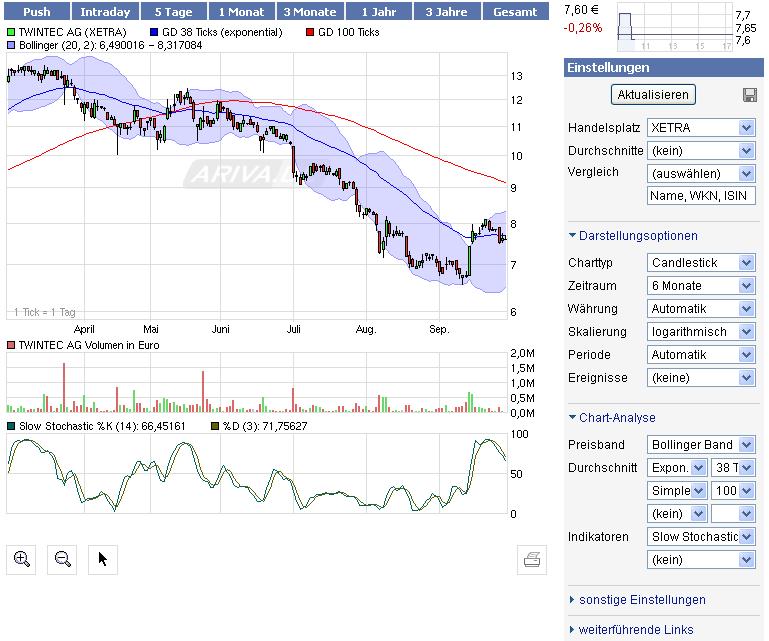Select the 3 Monate time range tab
The image size is (769, 641).
311,12
